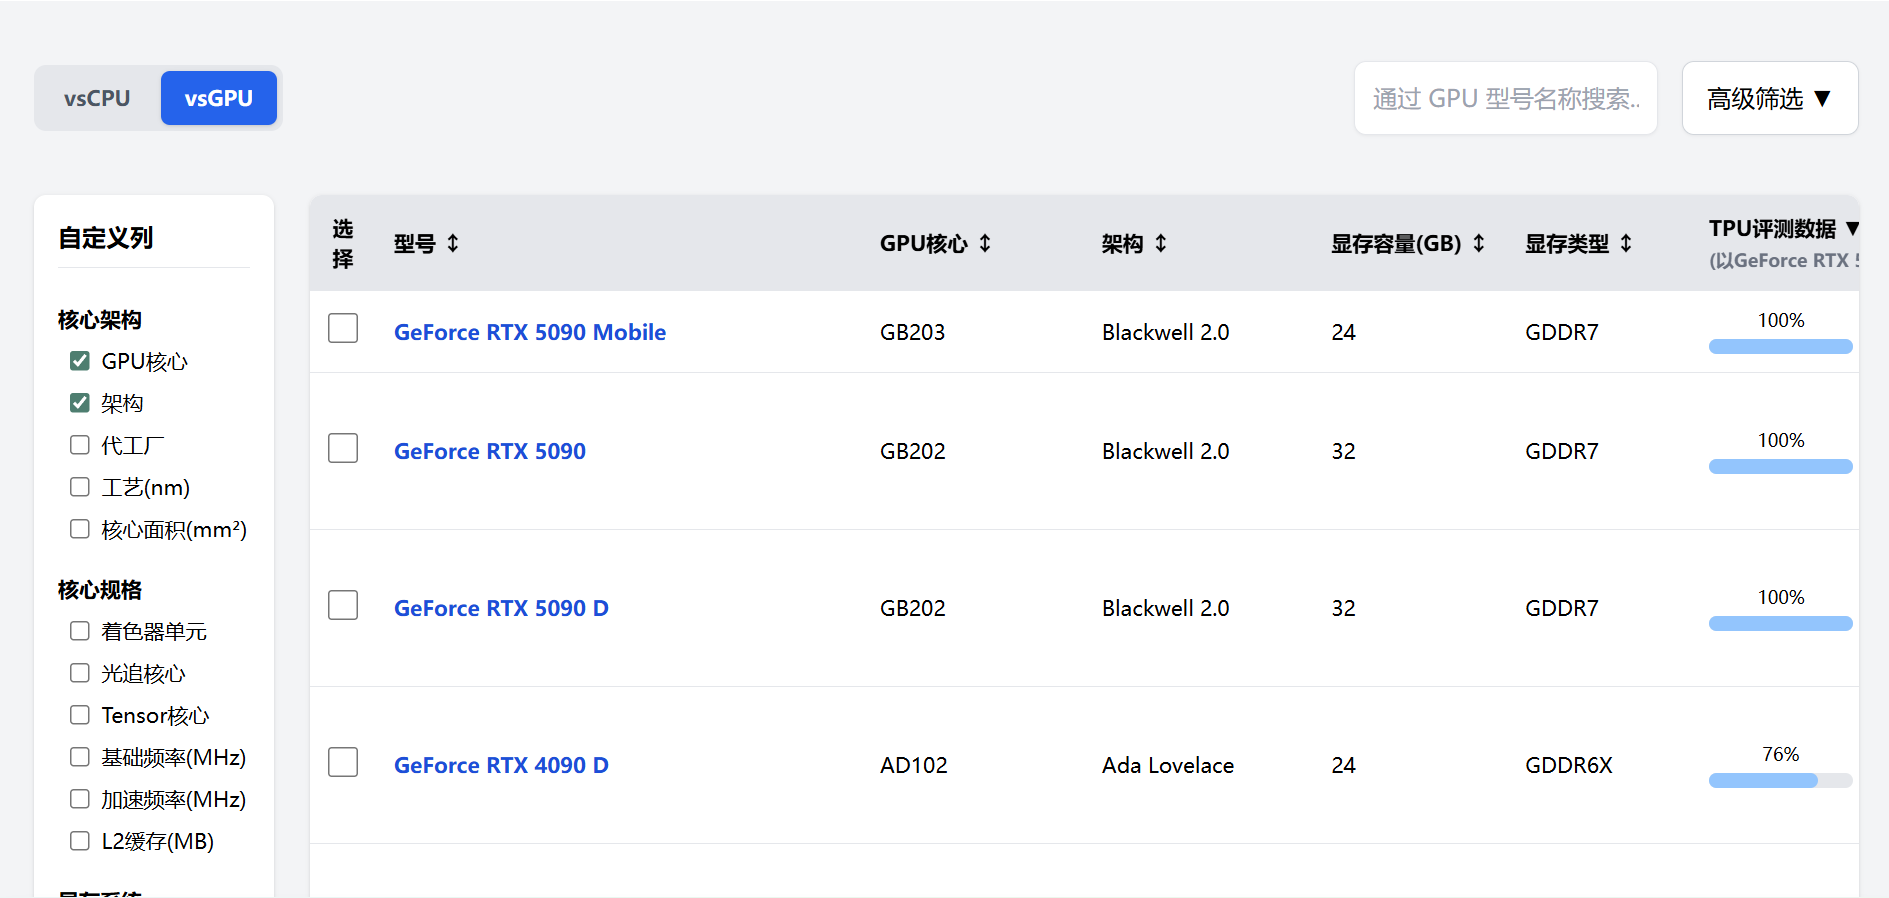Image resolution: width=1889 pixels, height=898 pixels.
Task: Uncheck the GPU核心 column option
Action: tap(80, 361)
